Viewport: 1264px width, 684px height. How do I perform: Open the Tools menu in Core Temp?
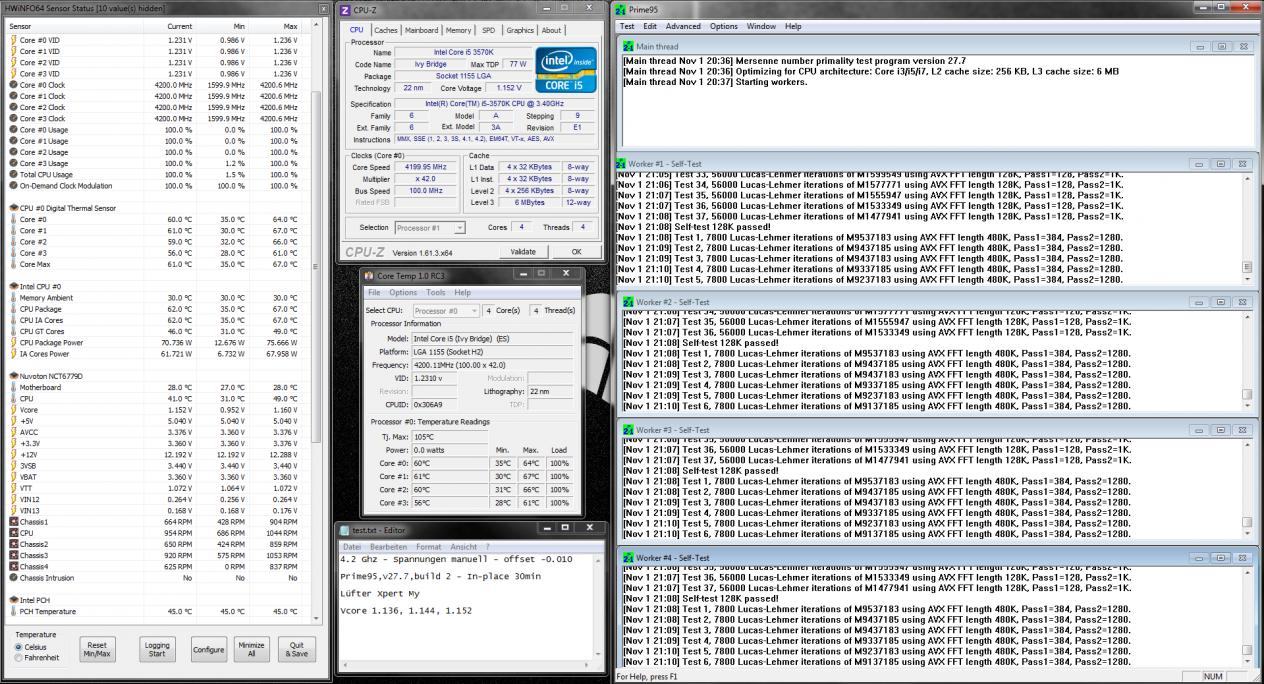(435, 293)
